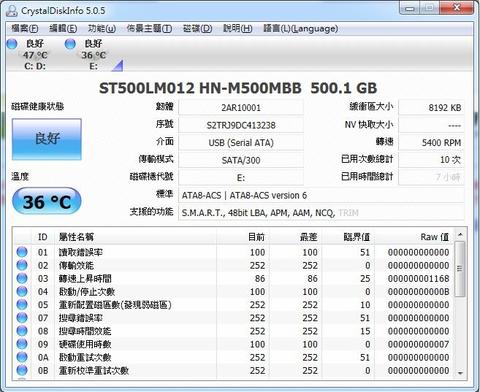The height and width of the screenshot is (392, 480).
Task: Select the 啟動/停止次數 attribute row
Action: coord(233,292)
